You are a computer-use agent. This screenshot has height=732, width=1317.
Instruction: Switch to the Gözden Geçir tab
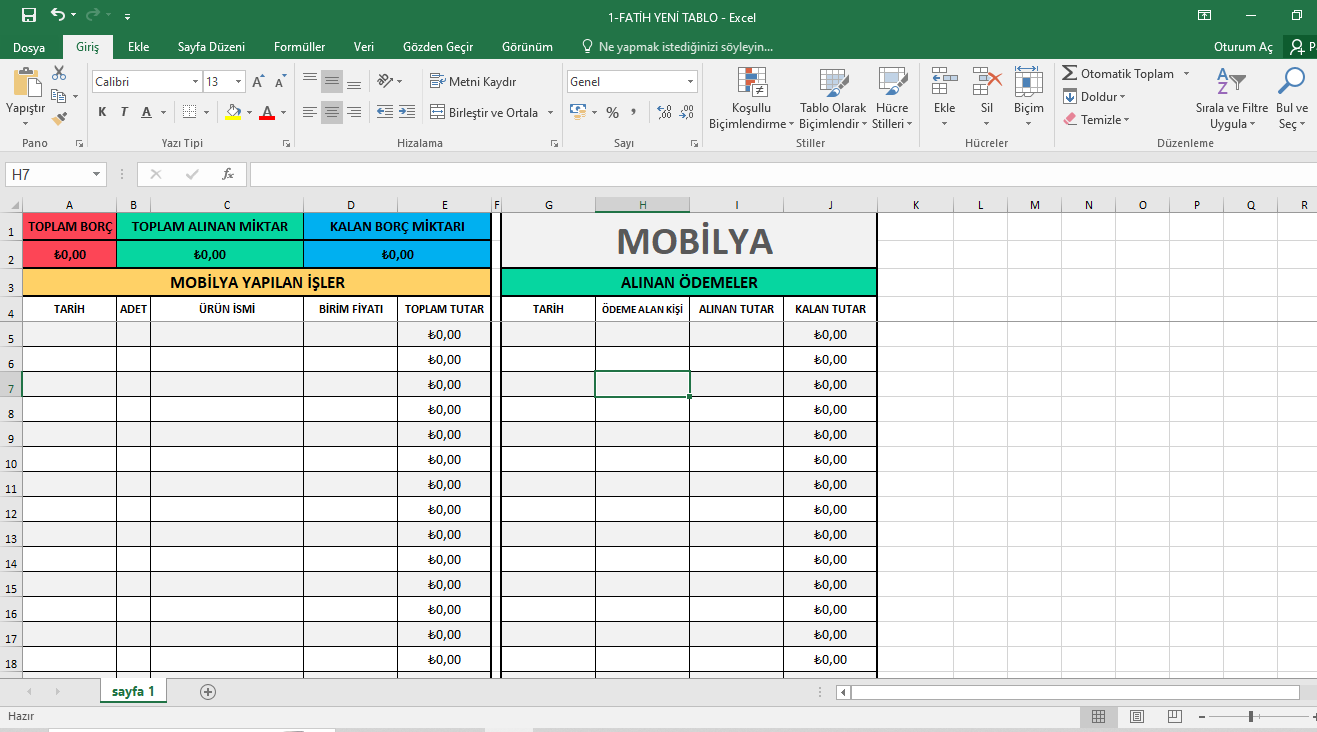[x=438, y=47]
